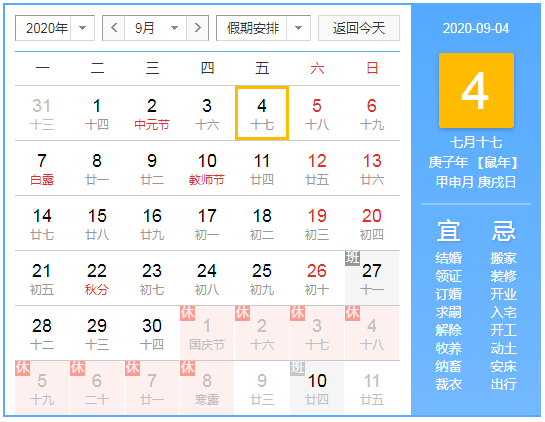Click the 班 badge on October 10
This screenshot has height=422, width=545.
pyautogui.click(x=297, y=368)
